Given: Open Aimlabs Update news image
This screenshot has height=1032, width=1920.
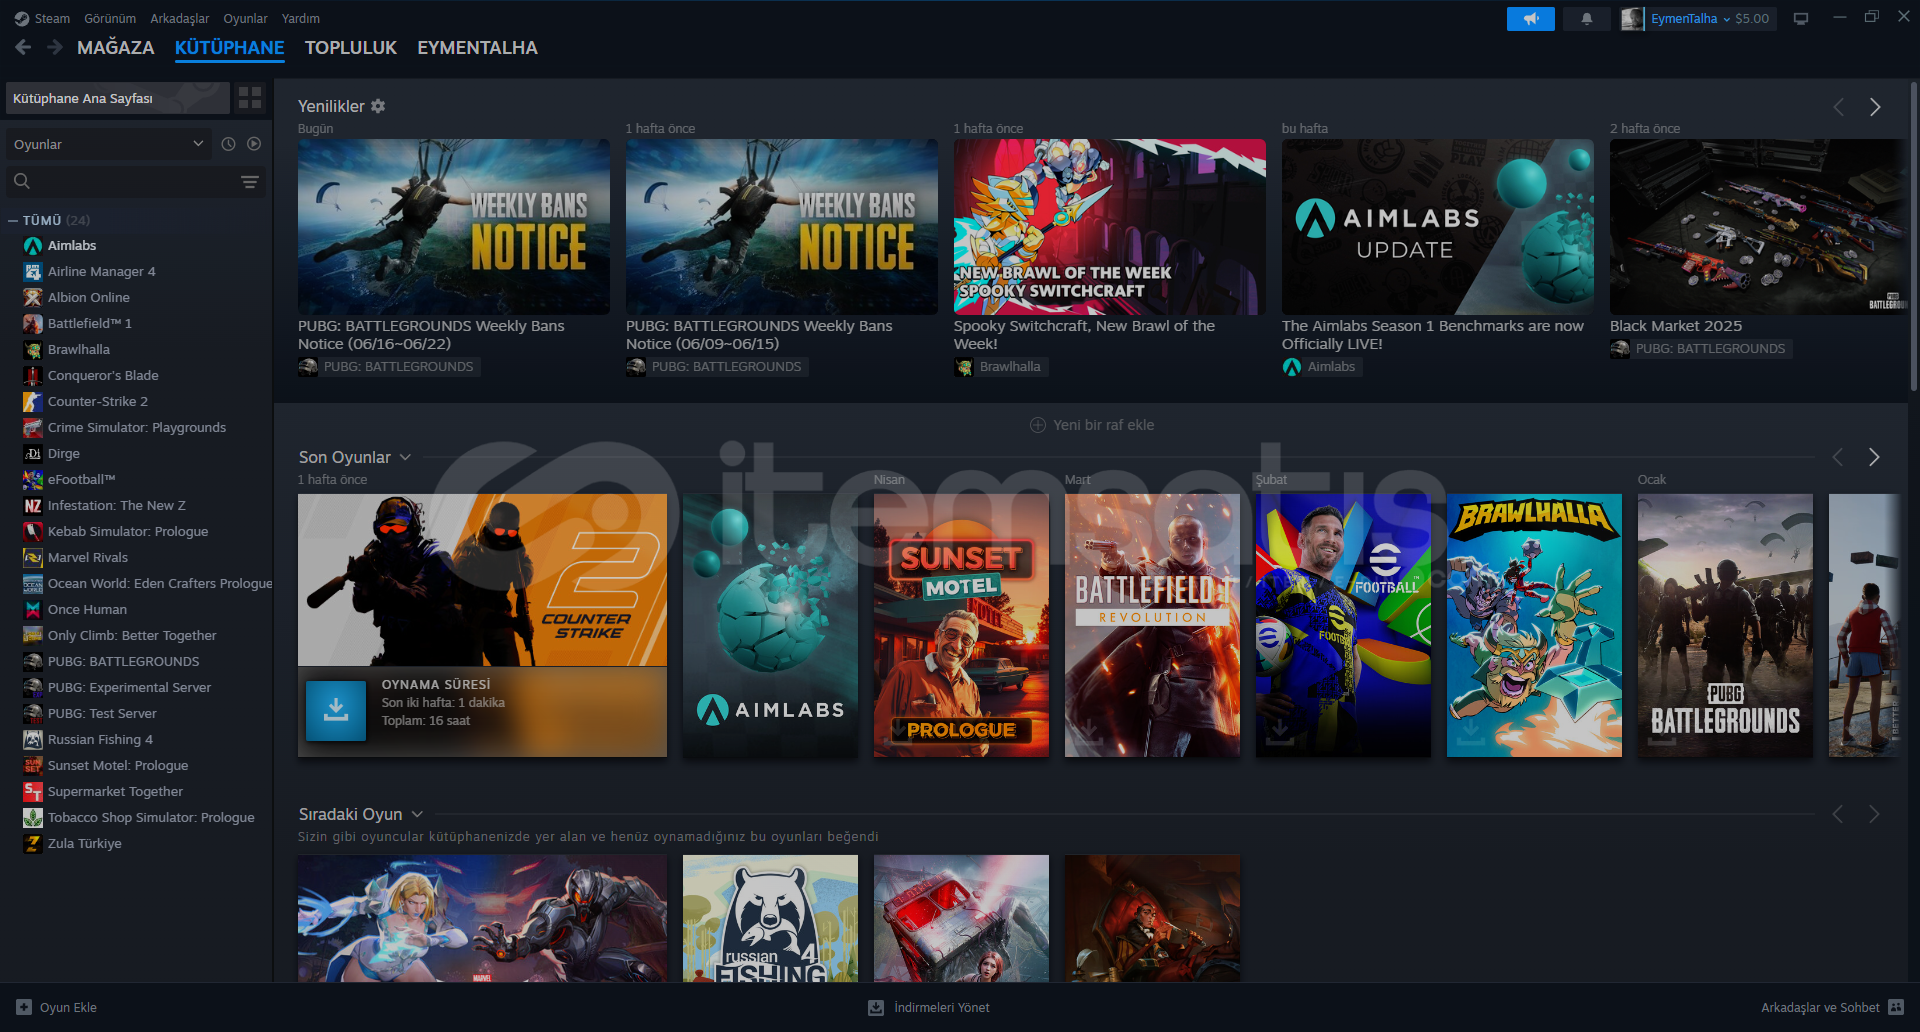Looking at the screenshot, I should (x=1437, y=227).
